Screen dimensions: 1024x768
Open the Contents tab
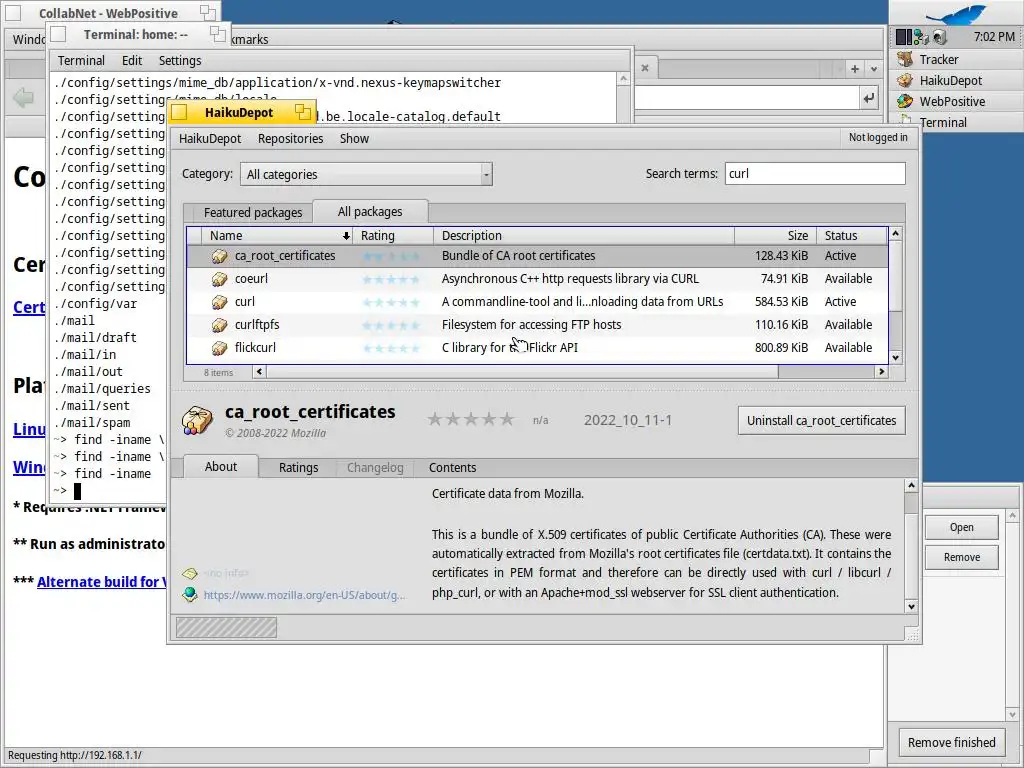(x=453, y=468)
